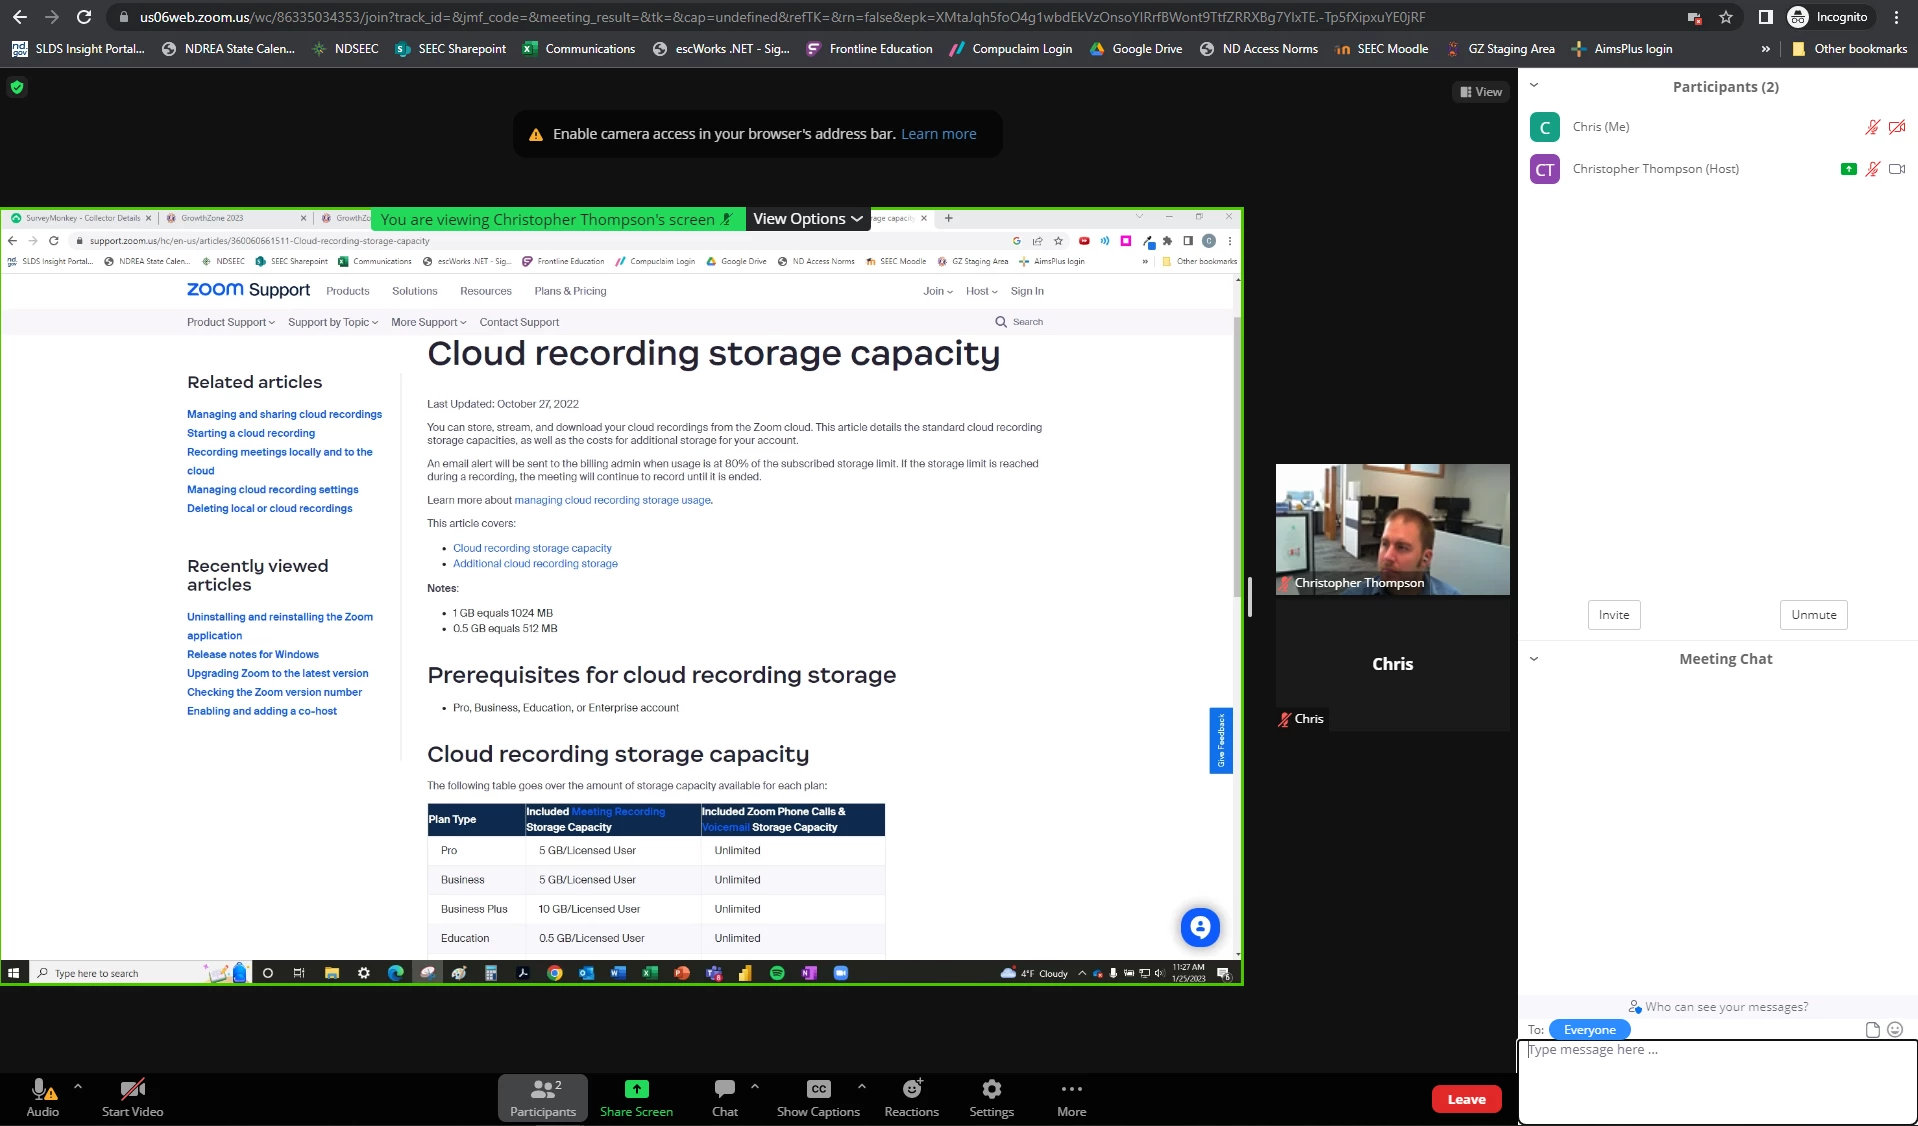This screenshot has width=1918, height=1126.
Task: Expand the hidden bookmarks chevron
Action: point(1765,49)
